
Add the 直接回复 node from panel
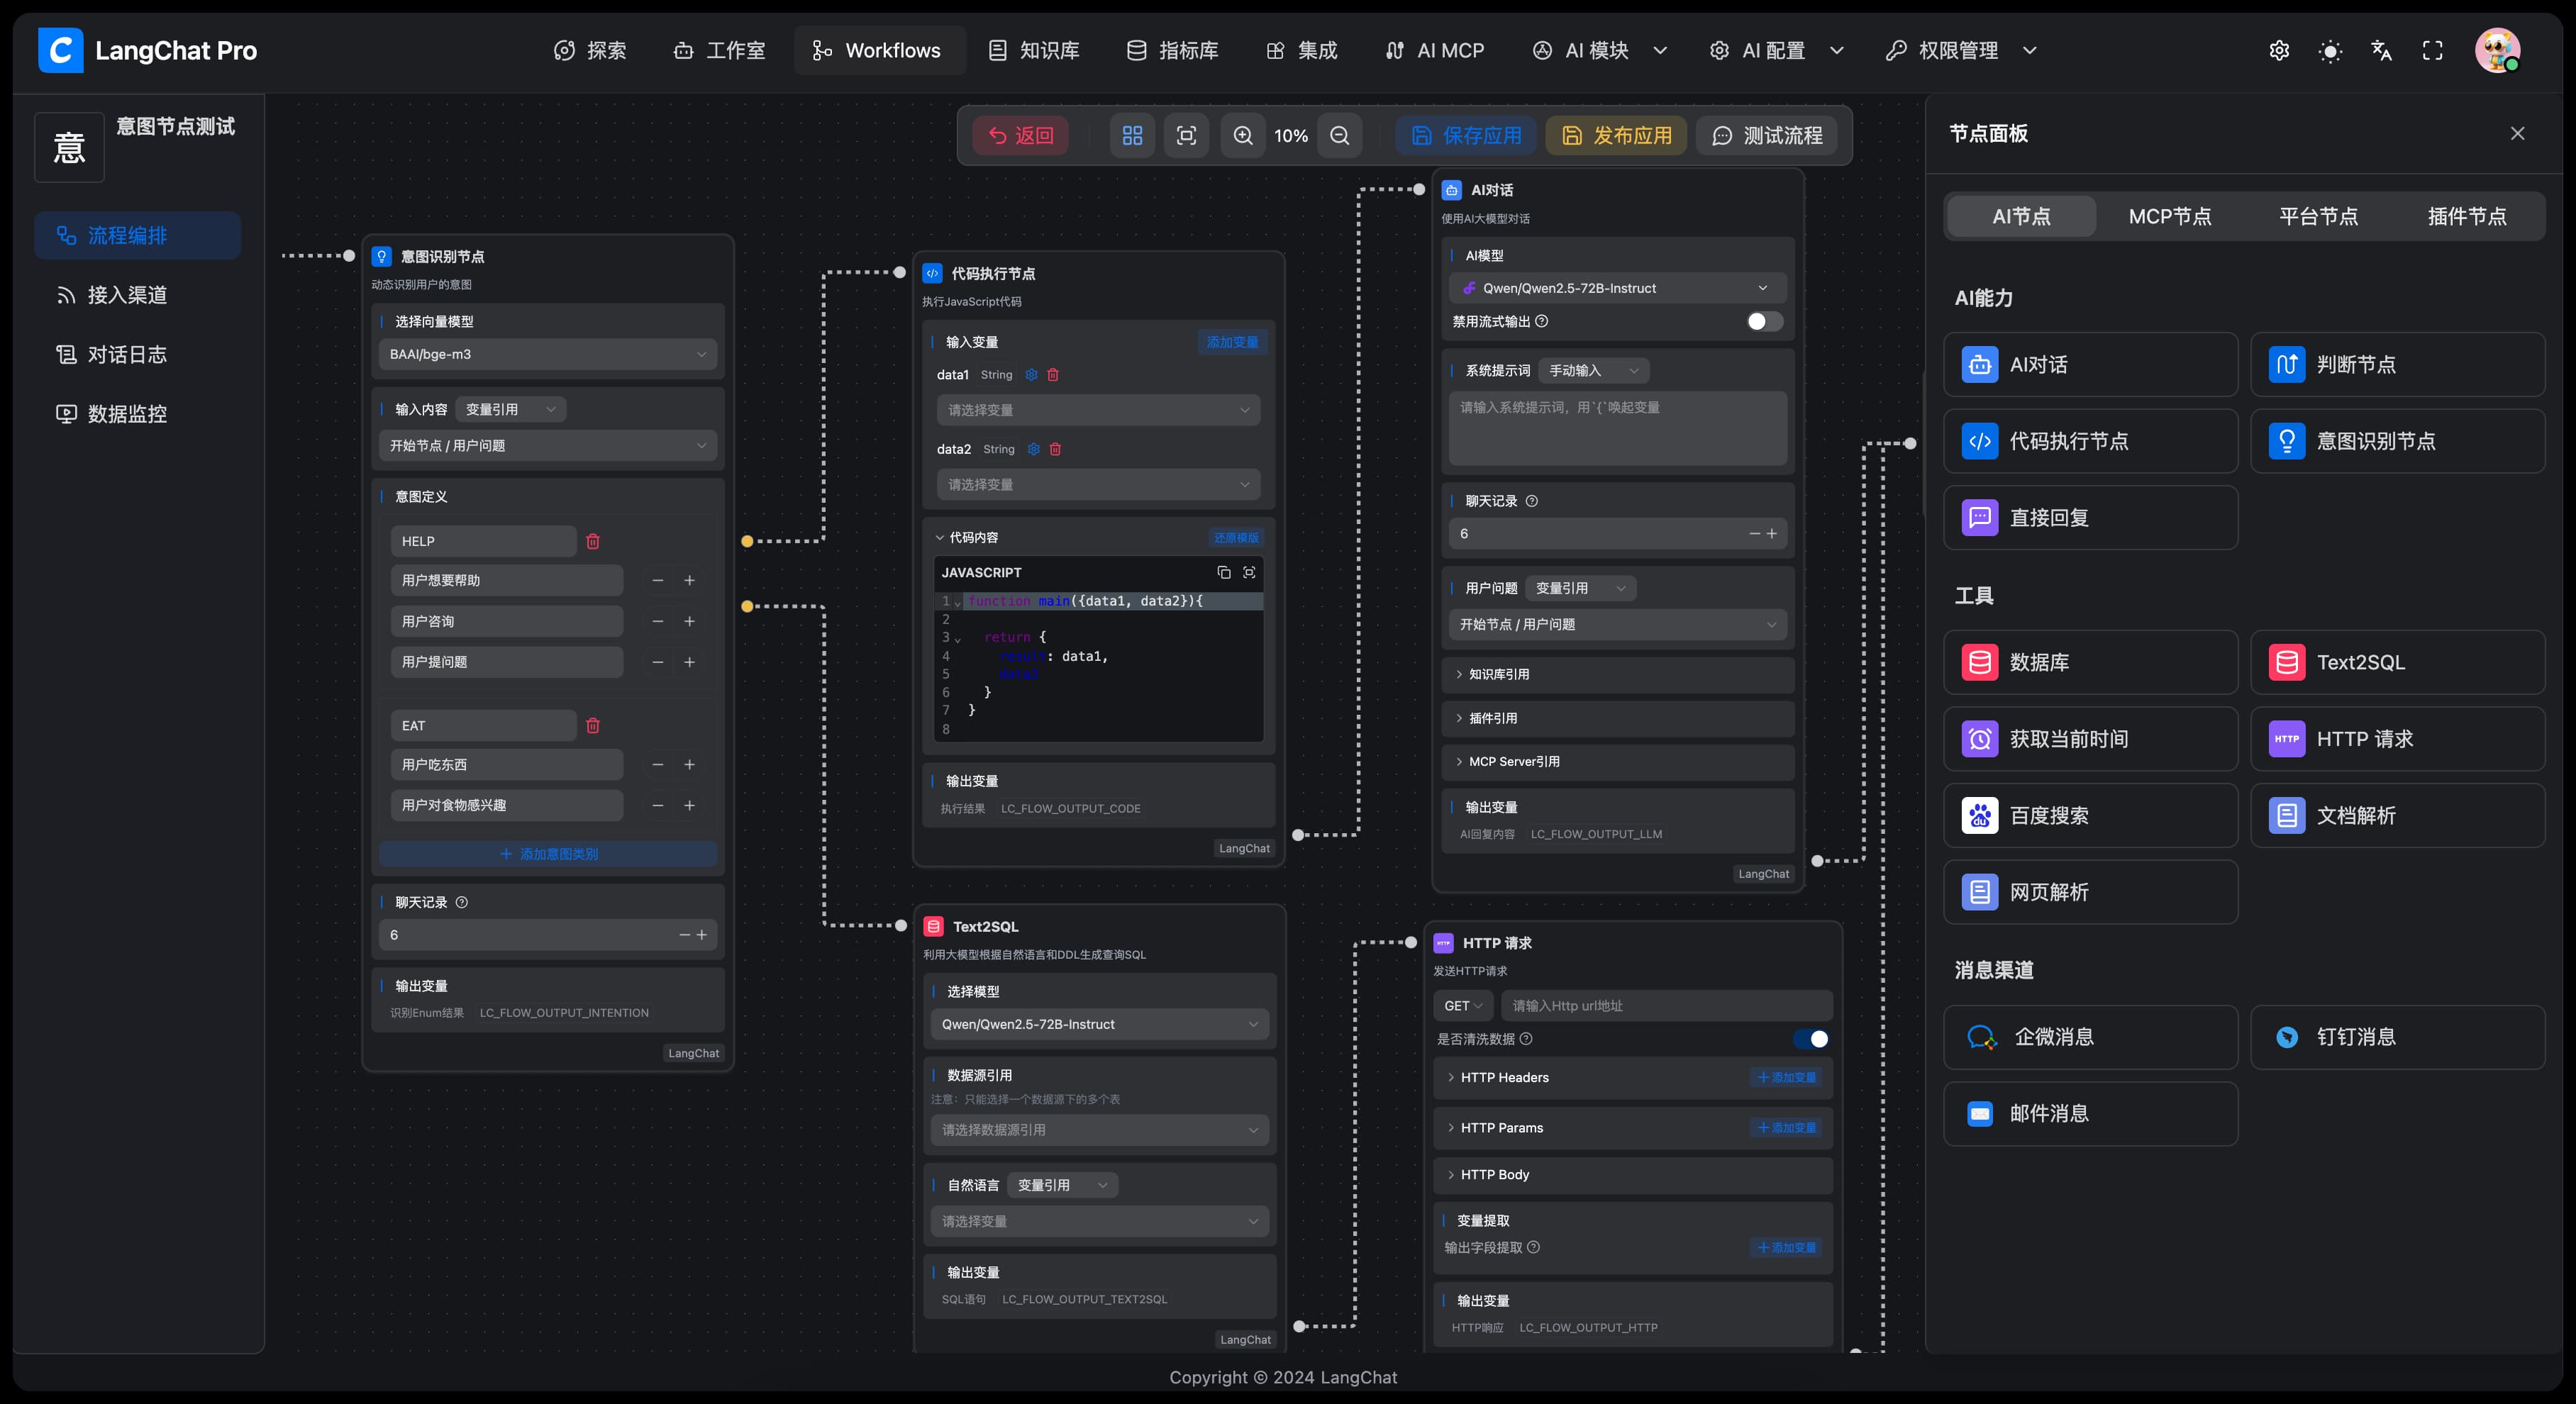pyautogui.click(x=2090, y=517)
